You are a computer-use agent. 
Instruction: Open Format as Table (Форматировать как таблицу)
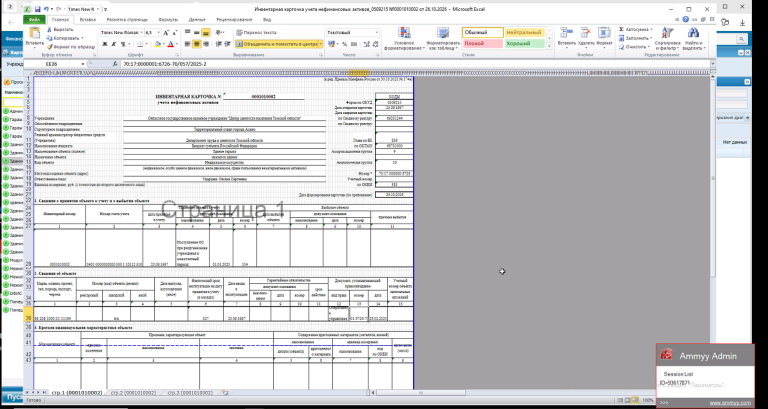[442, 39]
